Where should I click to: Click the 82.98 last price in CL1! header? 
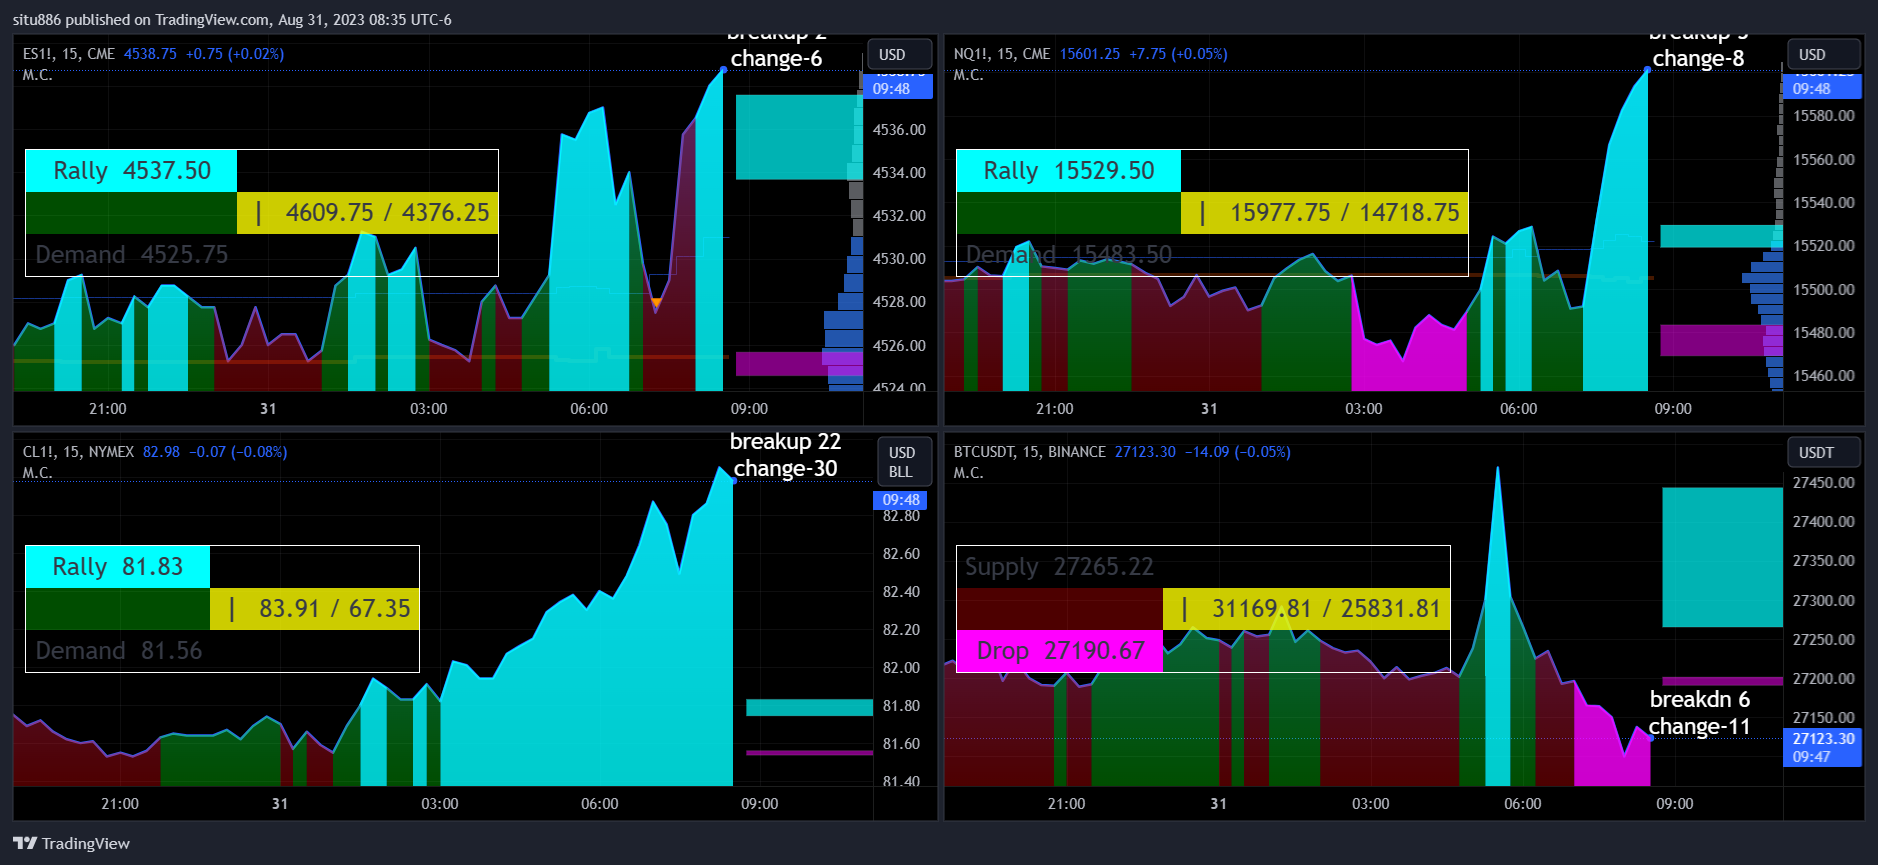tap(161, 452)
